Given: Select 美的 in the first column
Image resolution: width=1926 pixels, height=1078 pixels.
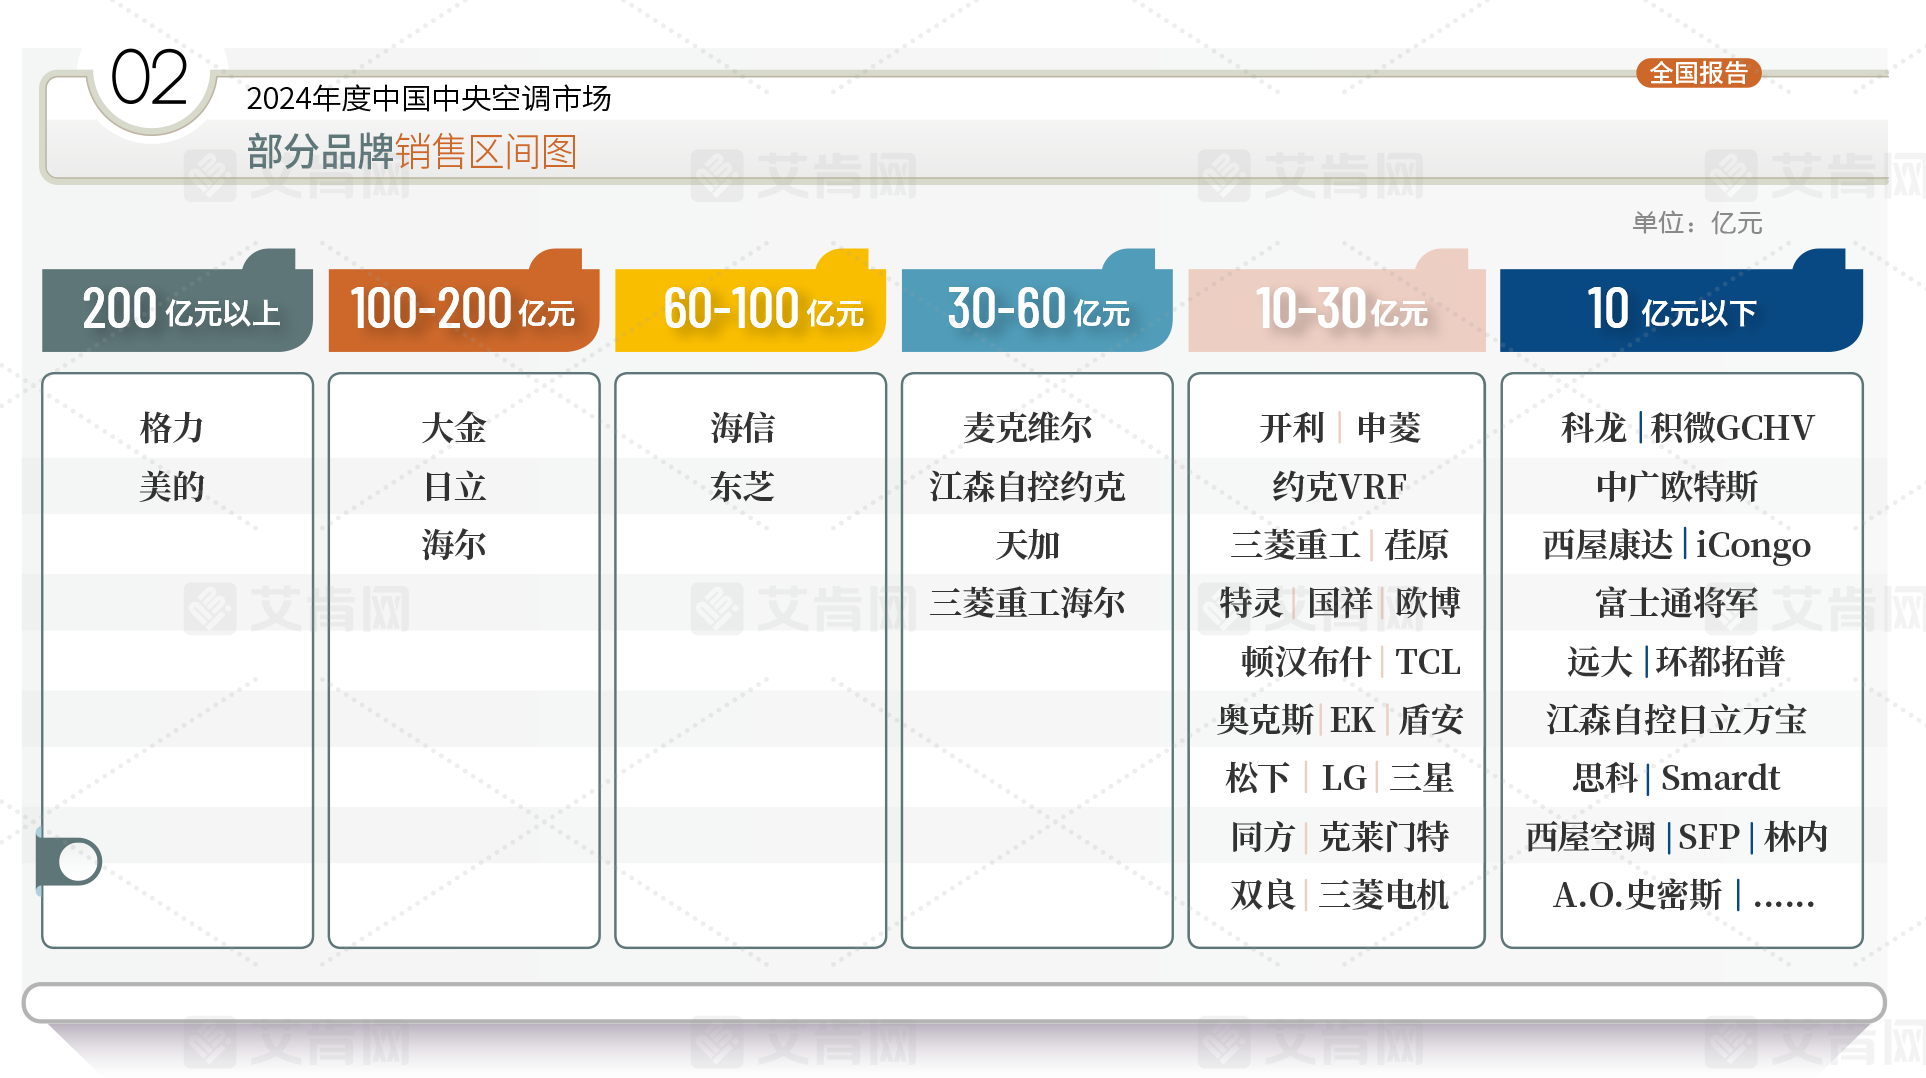Looking at the screenshot, I should click(172, 487).
